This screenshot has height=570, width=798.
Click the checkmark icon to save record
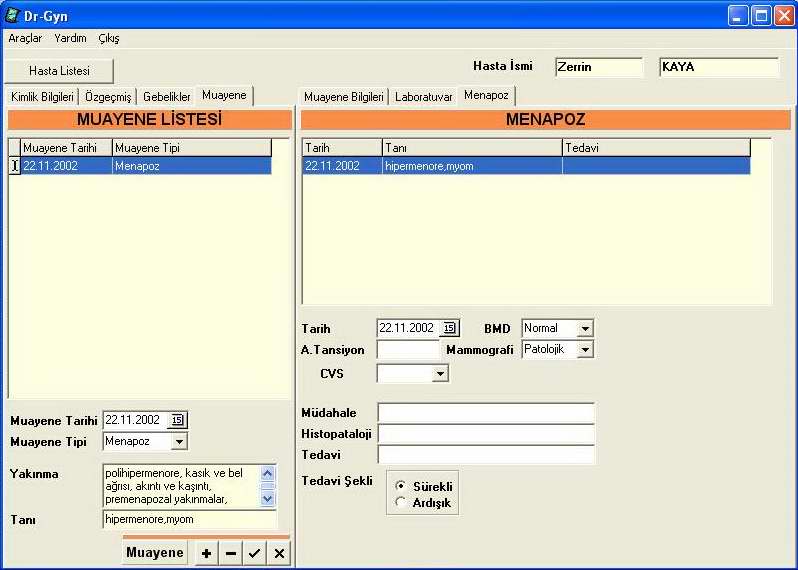point(255,553)
